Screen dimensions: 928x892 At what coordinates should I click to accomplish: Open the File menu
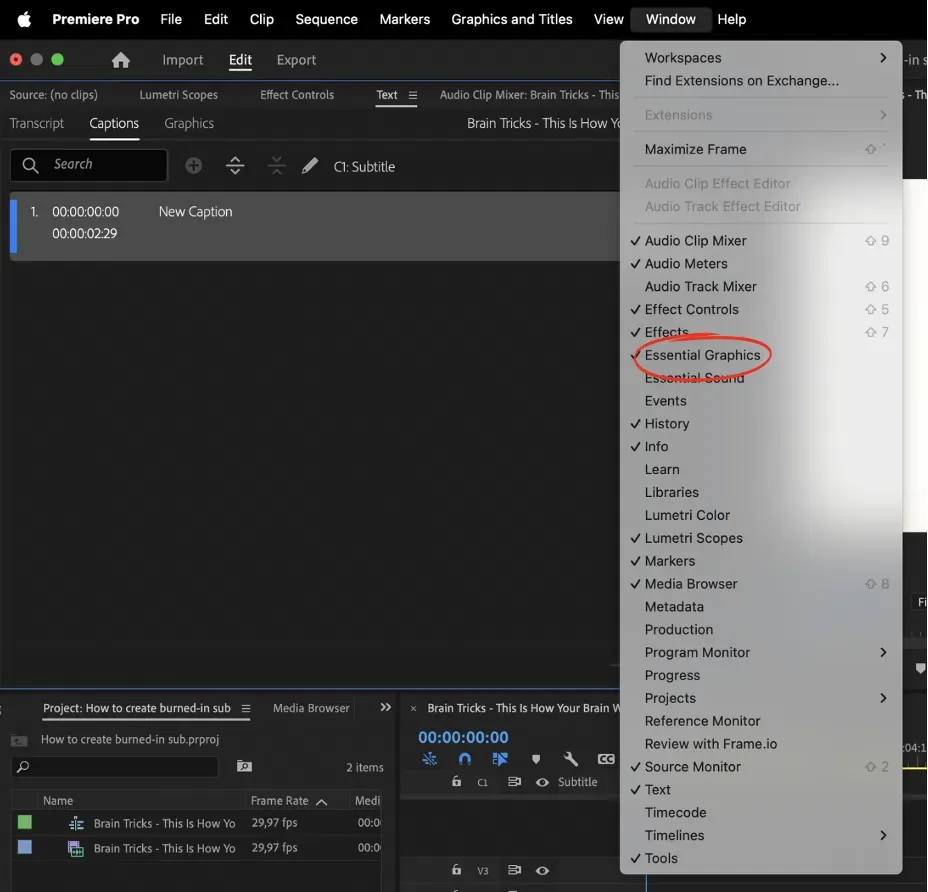[x=171, y=20]
